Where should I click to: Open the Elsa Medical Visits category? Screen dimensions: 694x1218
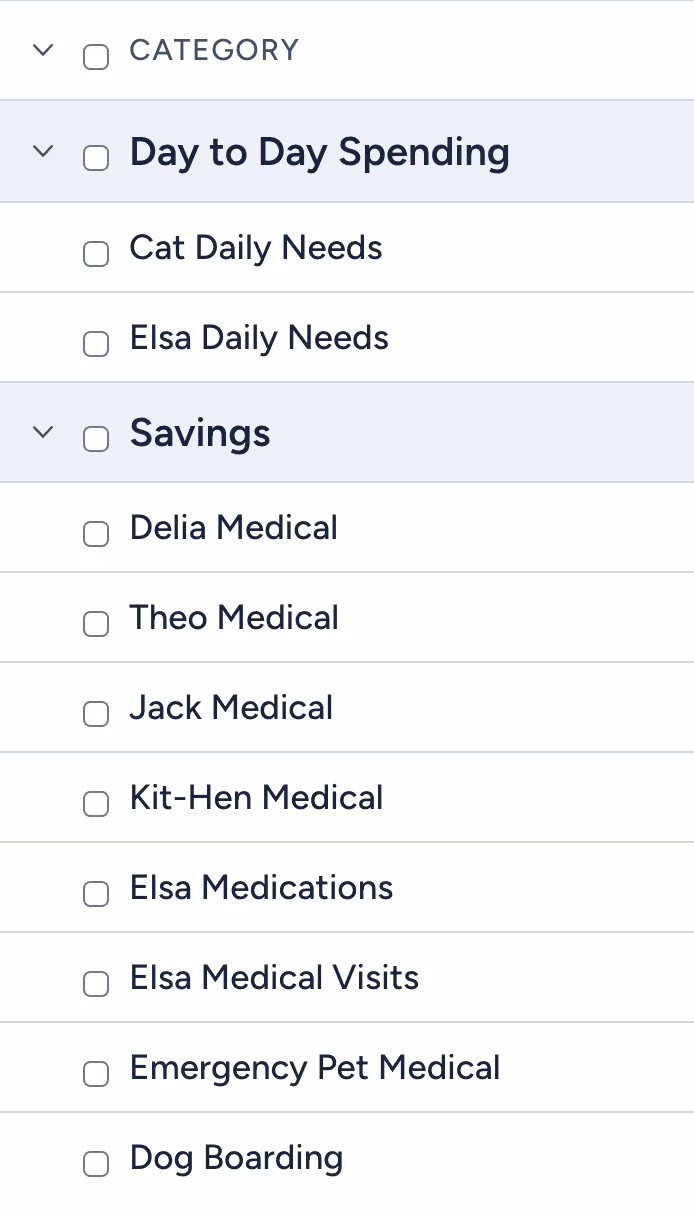(274, 977)
